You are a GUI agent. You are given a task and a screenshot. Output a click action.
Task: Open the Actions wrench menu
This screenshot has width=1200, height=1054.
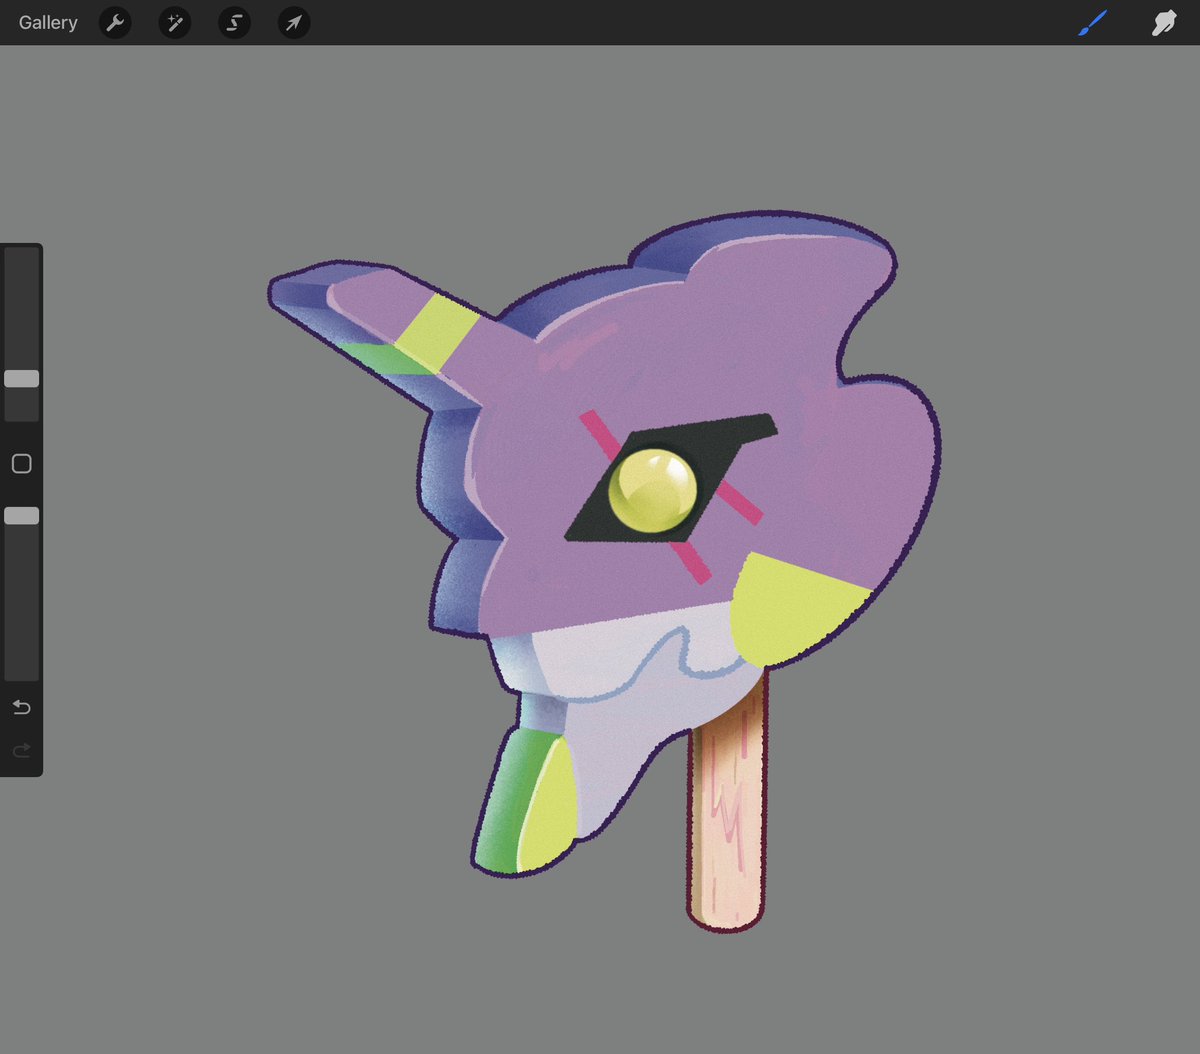click(x=115, y=22)
